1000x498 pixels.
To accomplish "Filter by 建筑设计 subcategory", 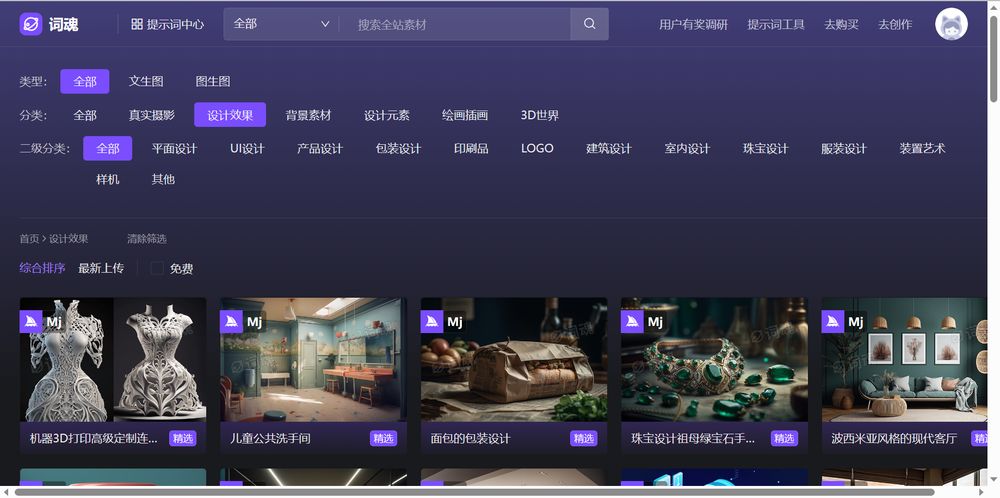I will point(609,149).
